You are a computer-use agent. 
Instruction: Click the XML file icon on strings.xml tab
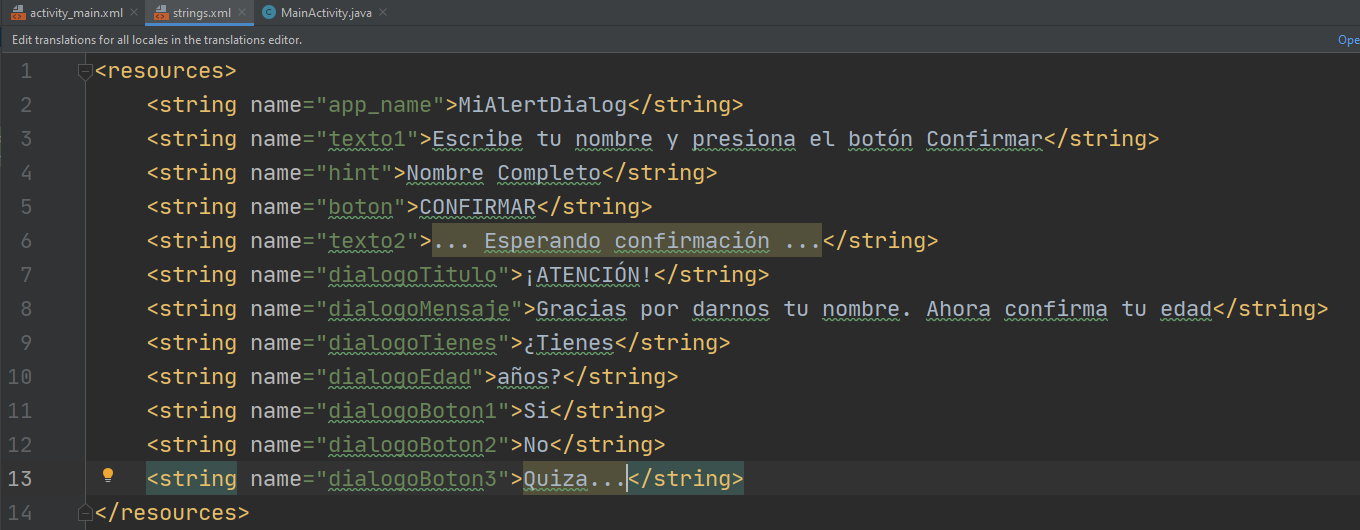point(160,13)
